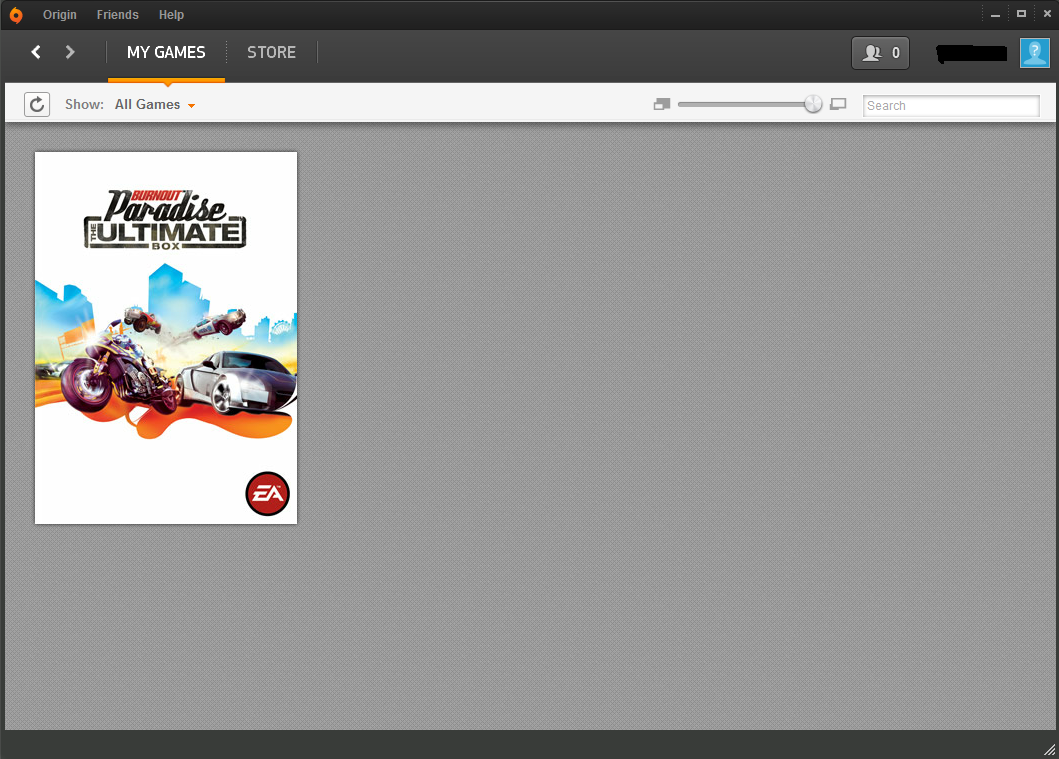1059x759 pixels.
Task: Open friends list button showing 0
Action: pos(880,53)
